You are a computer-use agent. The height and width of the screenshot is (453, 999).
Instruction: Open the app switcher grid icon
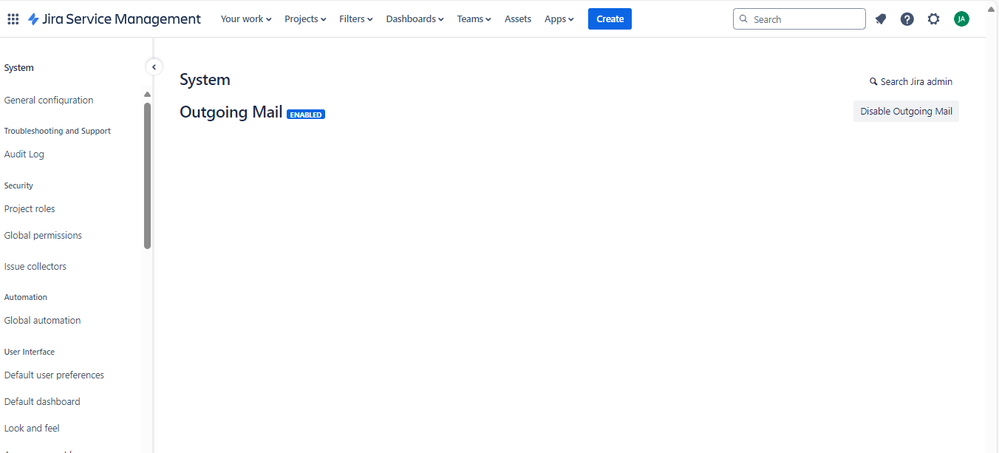13,19
